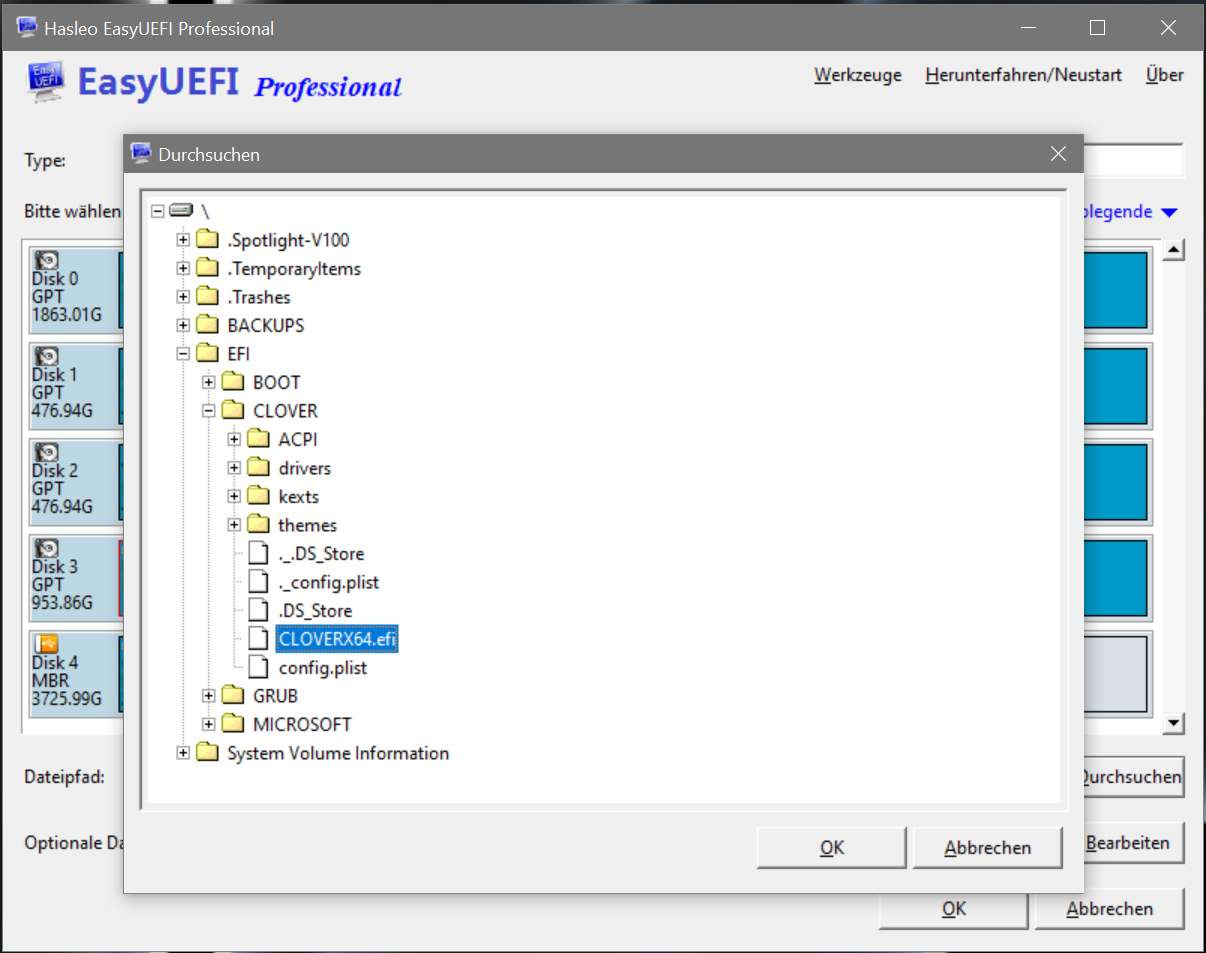1206x953 pixels.
Task: Expand the MICROSOFT folder node
Action: tap(209, 724)
